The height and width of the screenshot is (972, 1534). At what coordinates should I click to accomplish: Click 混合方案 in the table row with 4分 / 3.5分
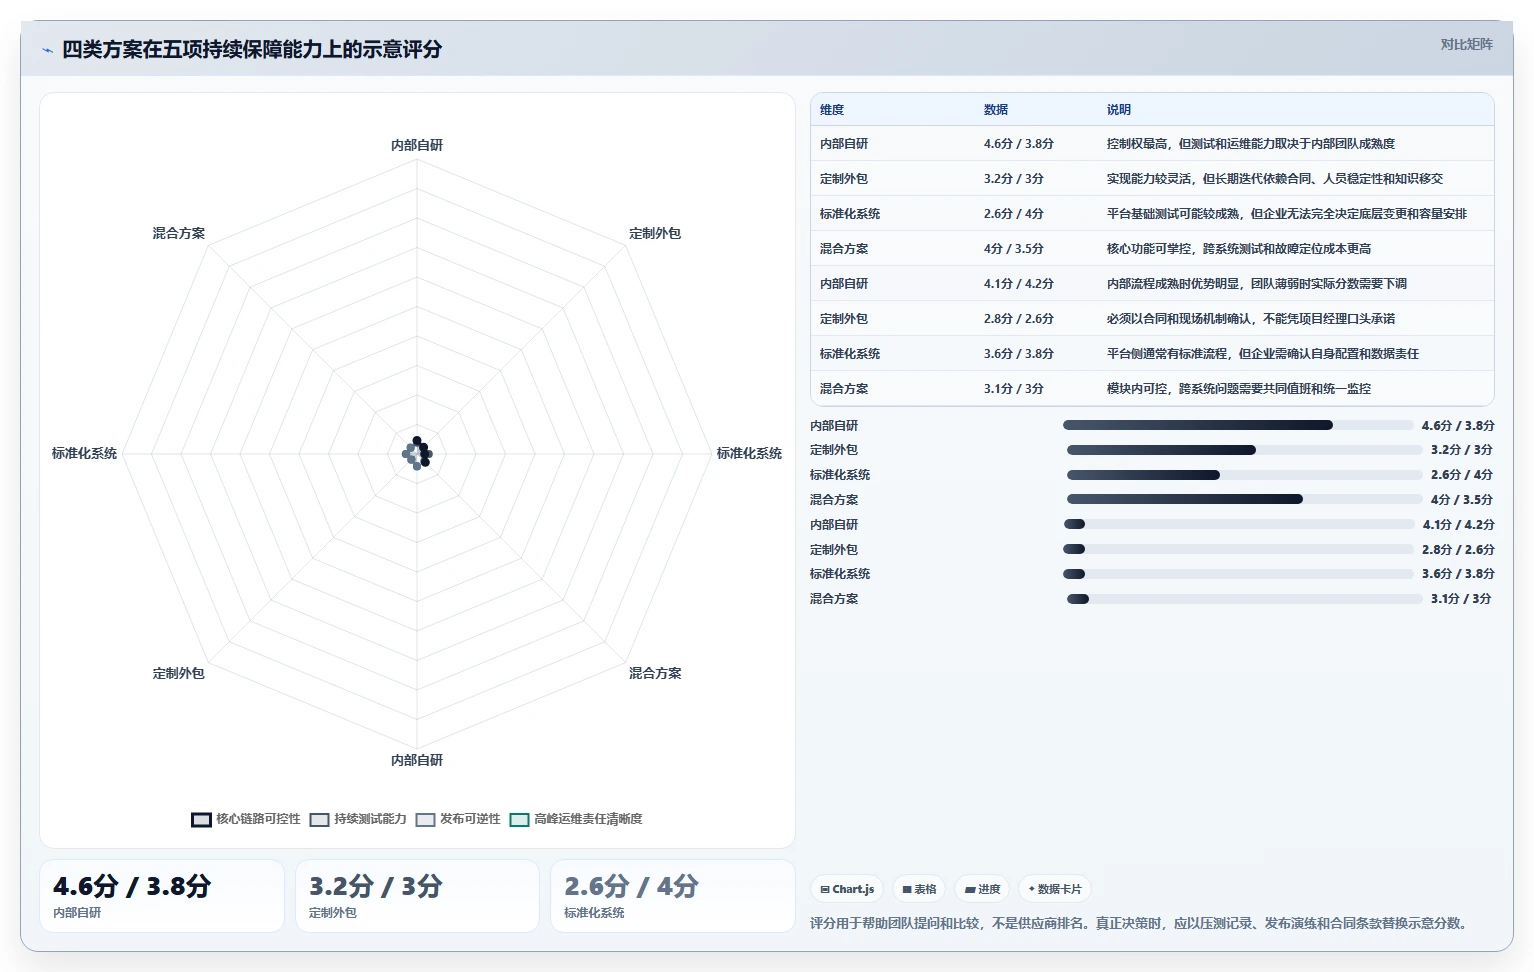(x=844, y=249)
